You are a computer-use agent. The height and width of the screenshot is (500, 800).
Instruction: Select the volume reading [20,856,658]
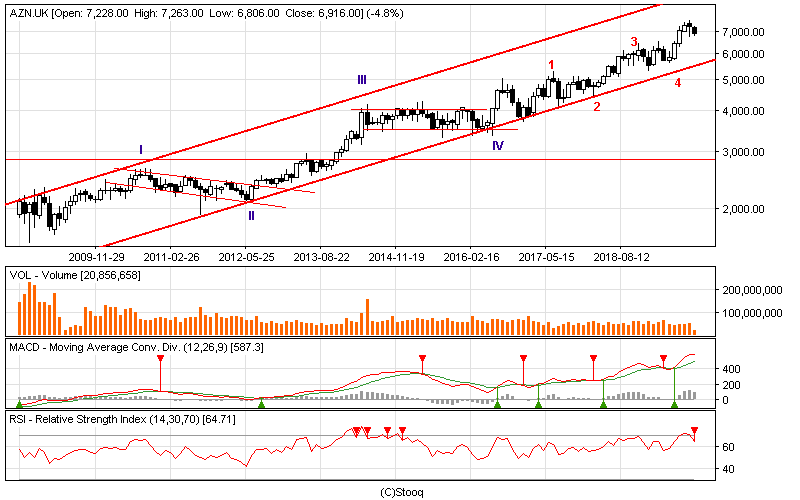coord(109,276)
